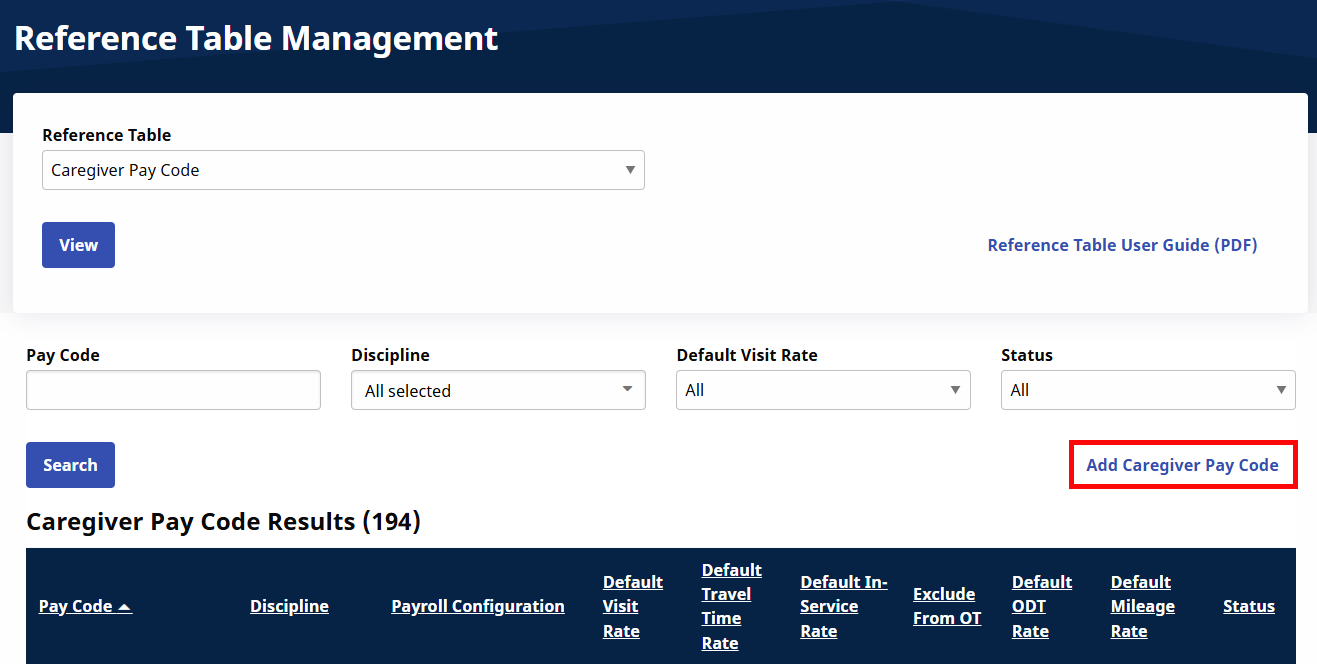The width and height of the screenshot is (1317, 664).
Task: Focus the Pay Code filter input field
Action: pyautogui.click(x=173, y=390)
